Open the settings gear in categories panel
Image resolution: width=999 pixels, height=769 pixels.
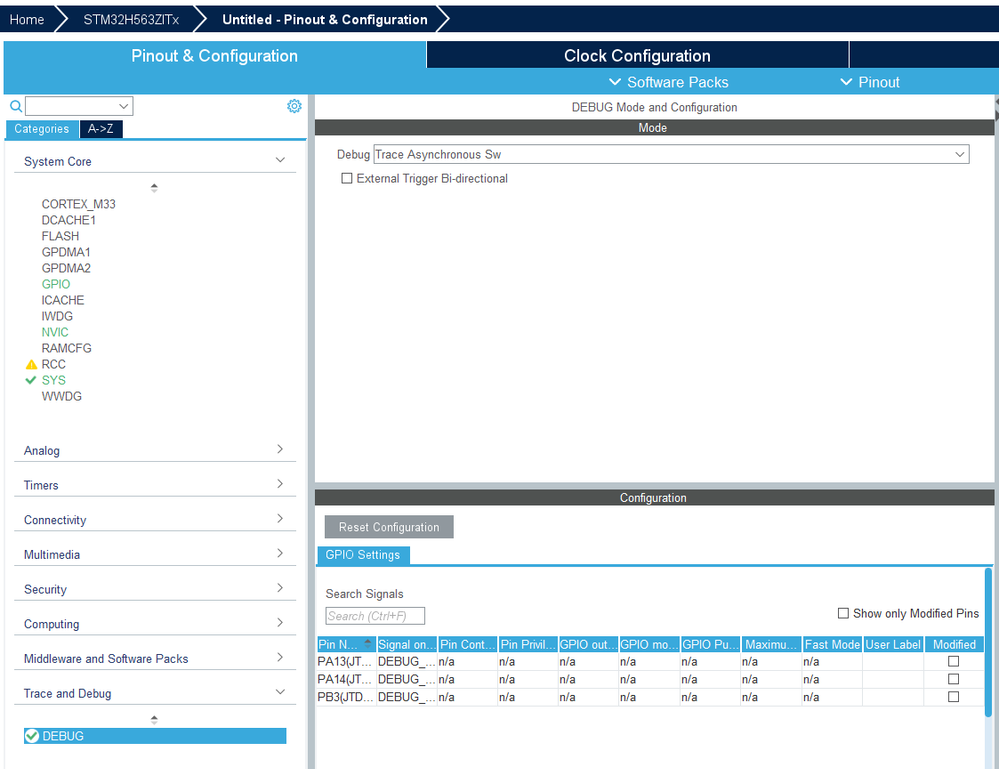click(x=294, y=106)
